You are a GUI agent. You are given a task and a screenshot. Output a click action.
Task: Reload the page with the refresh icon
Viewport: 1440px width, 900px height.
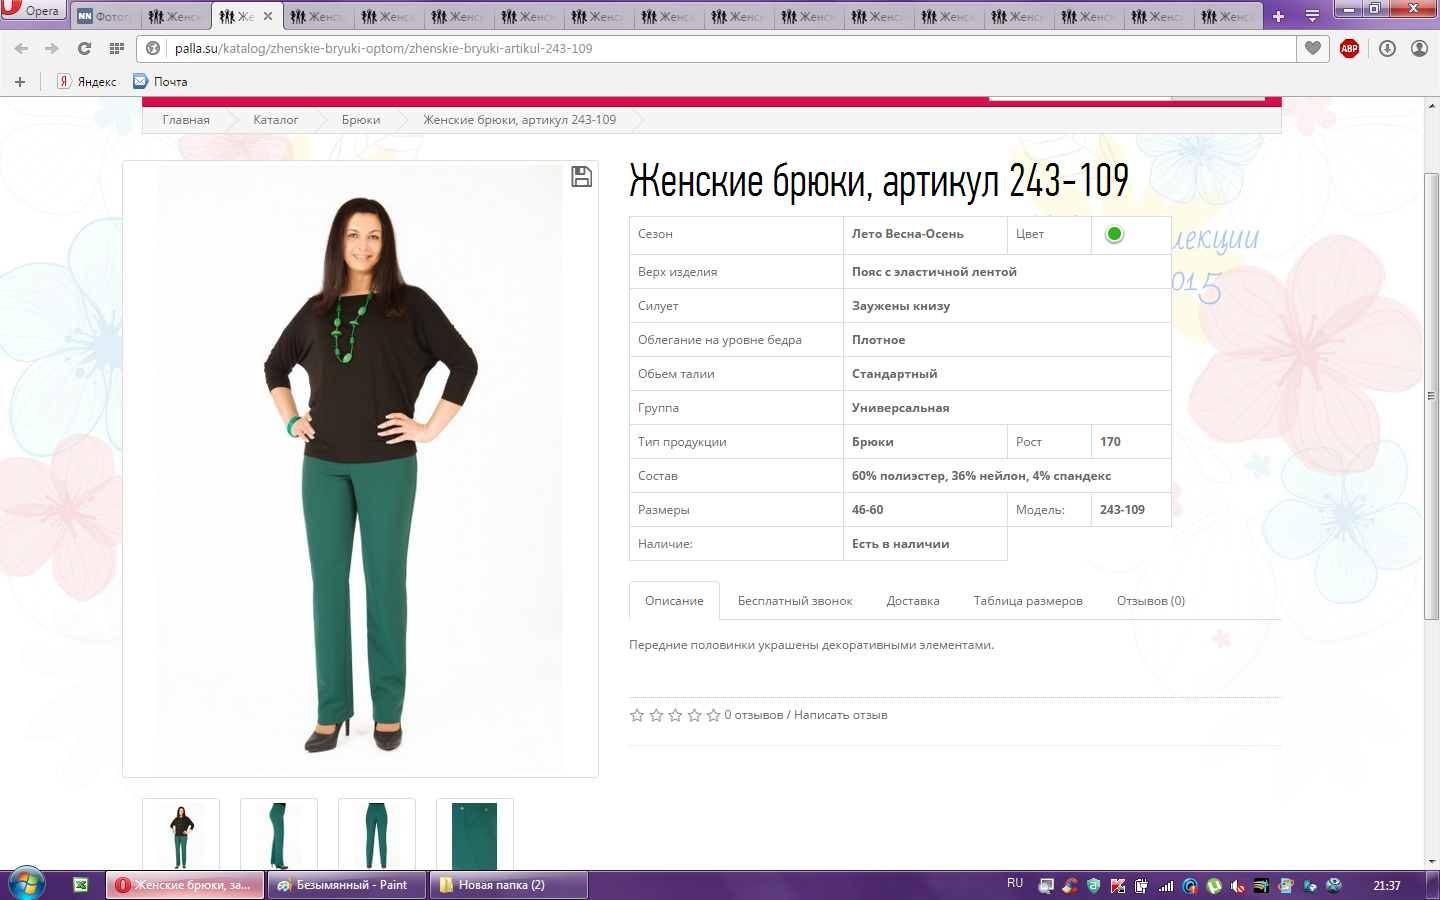pyautogui.click(x=84, y=48)
